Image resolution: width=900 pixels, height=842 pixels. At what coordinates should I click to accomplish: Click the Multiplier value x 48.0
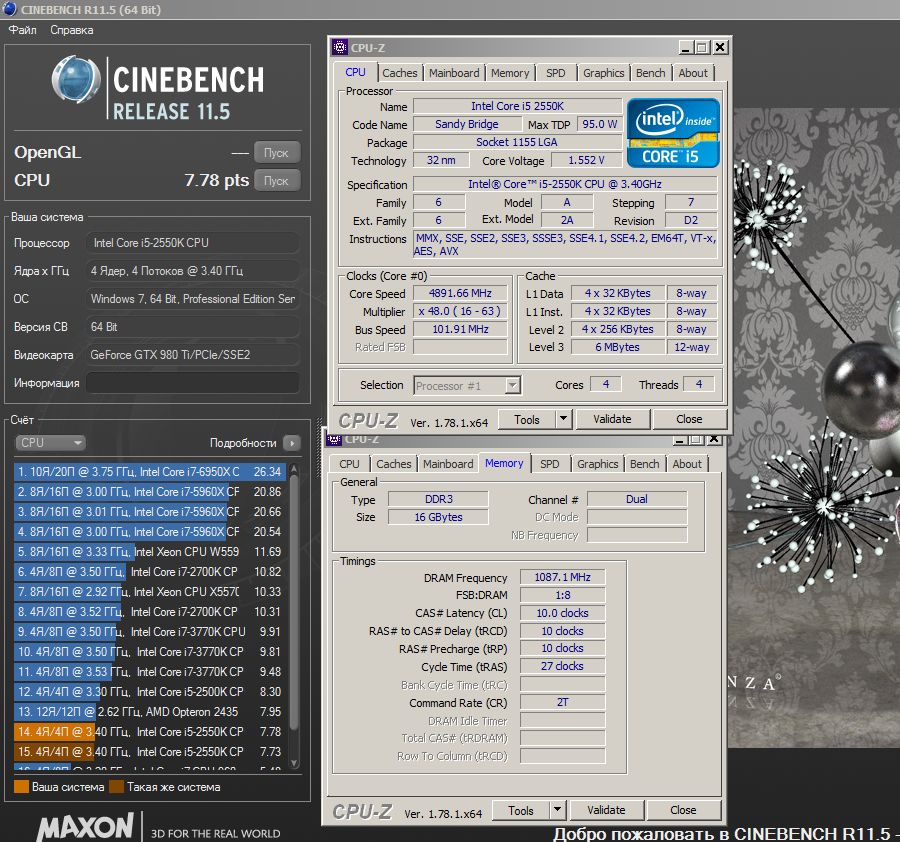[x=460, y=312]
